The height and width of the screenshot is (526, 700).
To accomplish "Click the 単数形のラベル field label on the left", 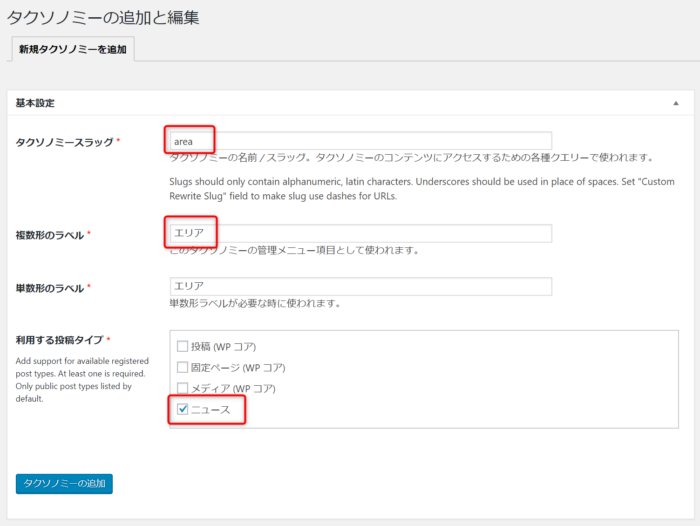I will click(x=50, y=288).
